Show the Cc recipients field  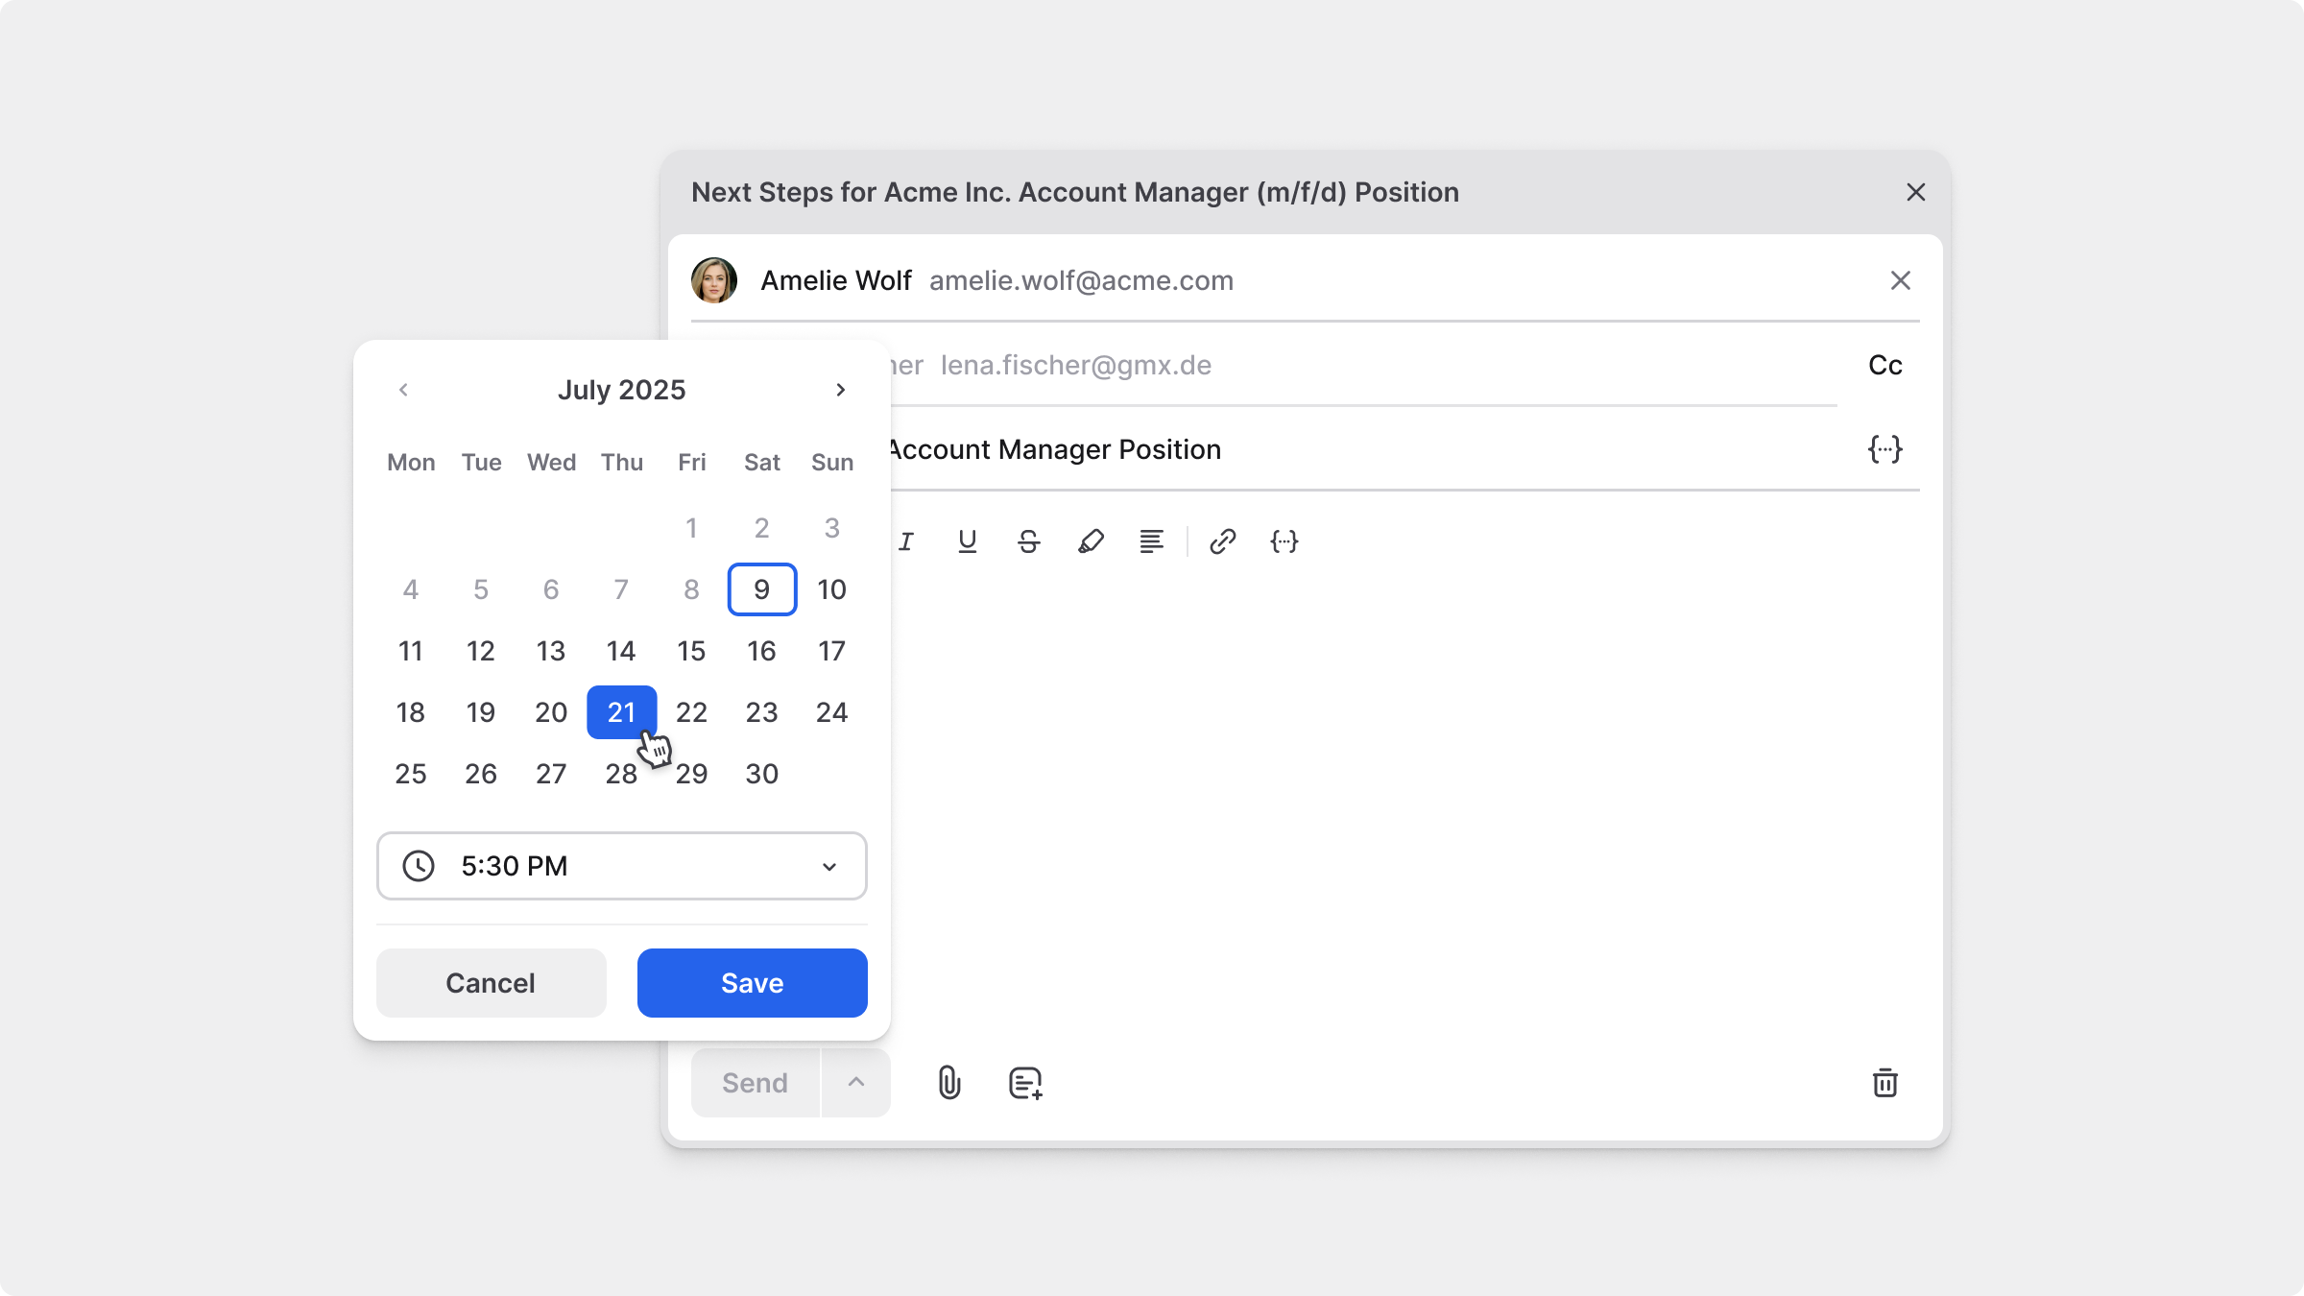1884,365
